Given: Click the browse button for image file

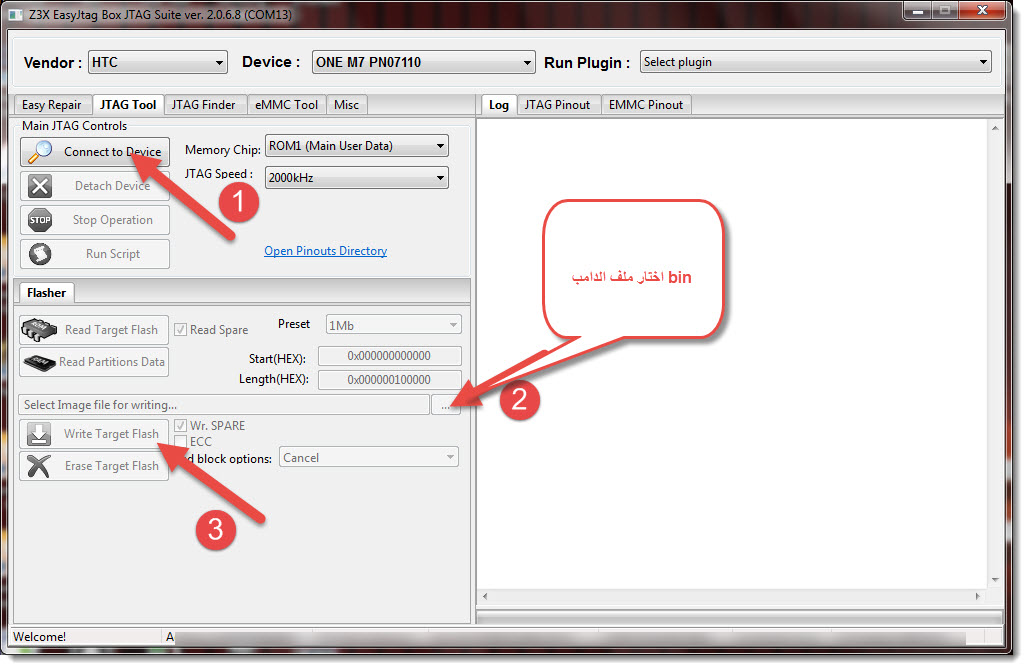Looking at the screenshot, I should pos(446,405).
